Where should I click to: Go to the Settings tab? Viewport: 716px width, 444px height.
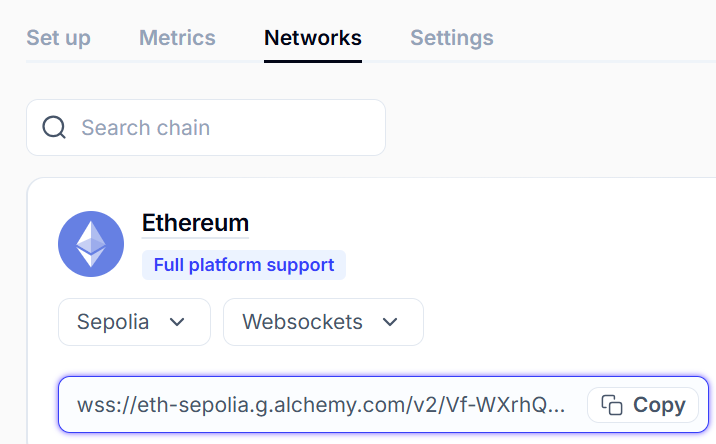(452, 38)
